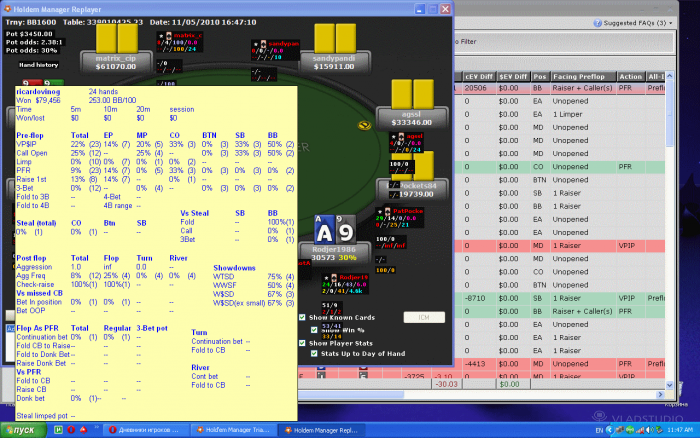The width and height of the screenshot is (700, 438).
Task: Click the red triangle quick launch icon
Action: [83, 430]
